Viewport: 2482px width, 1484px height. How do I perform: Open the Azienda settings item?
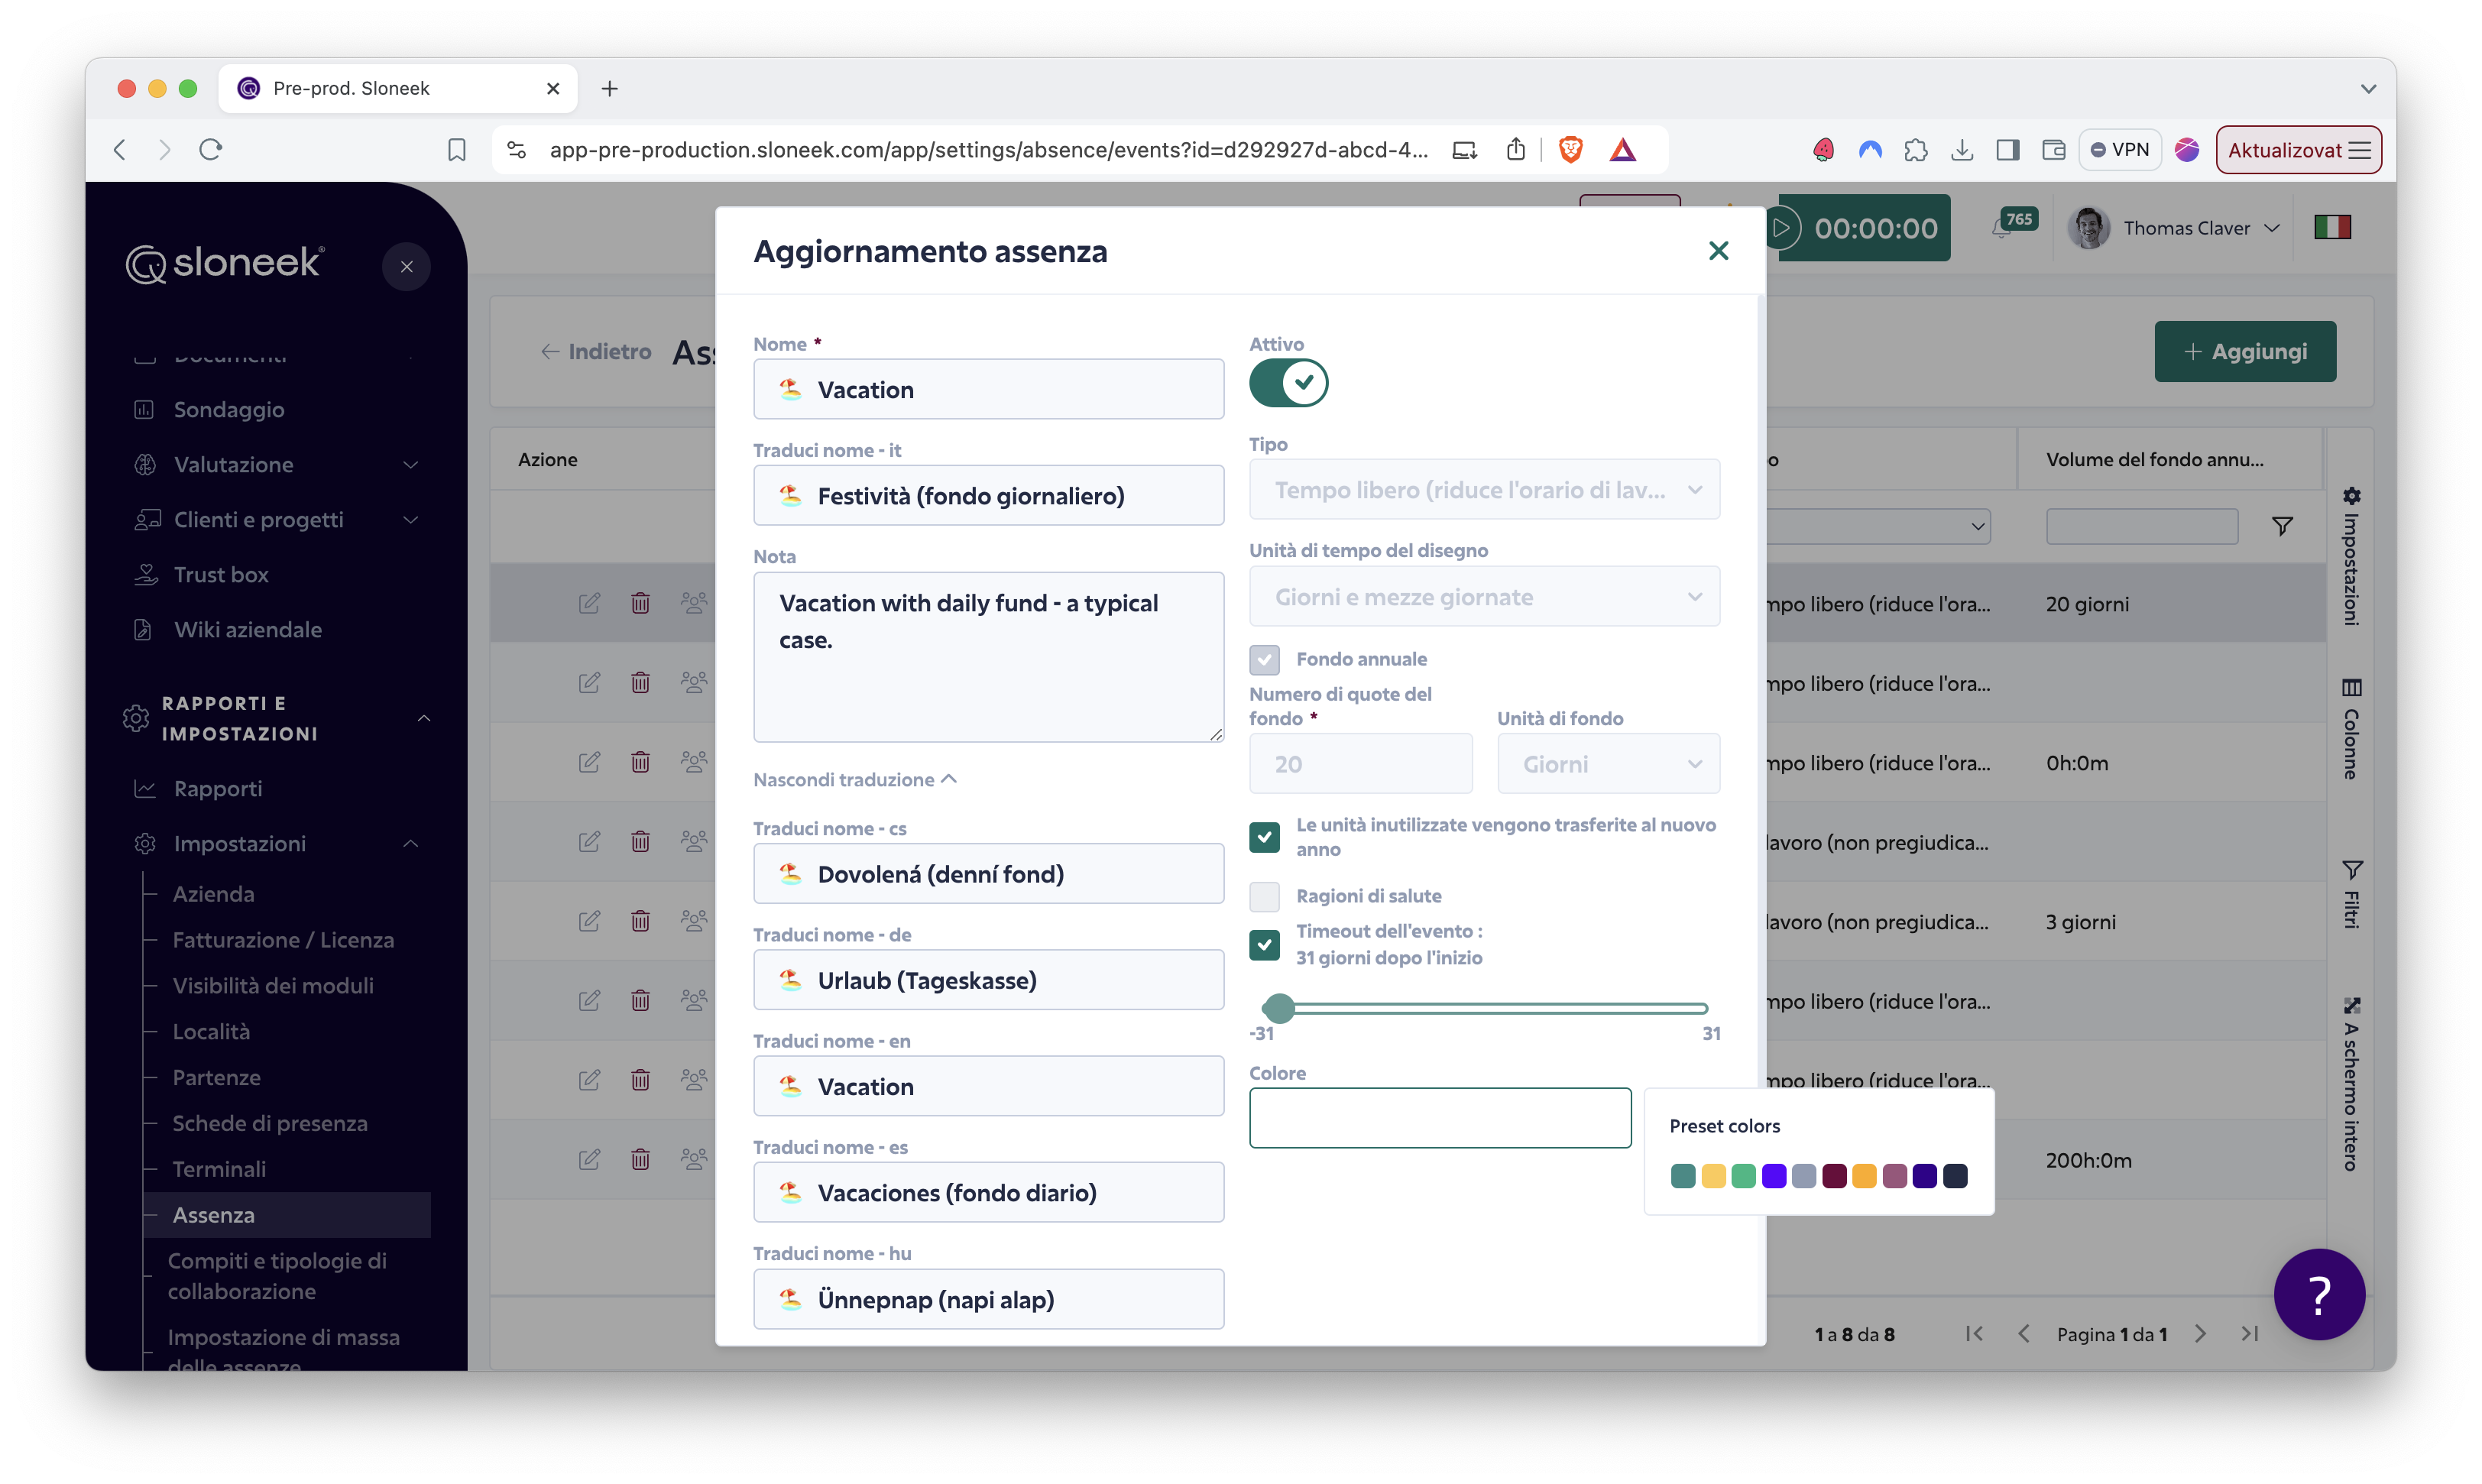pyautogui.click(x=213, y=894)
